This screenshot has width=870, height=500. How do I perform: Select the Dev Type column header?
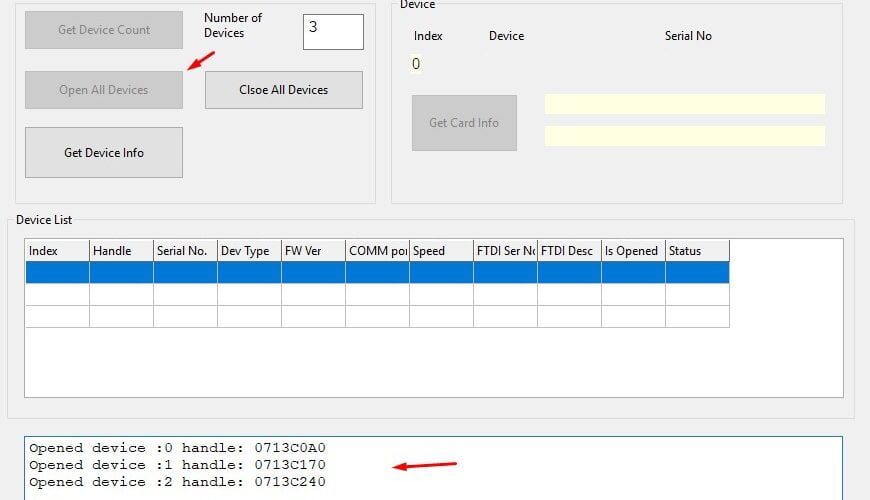click(249, 251)
